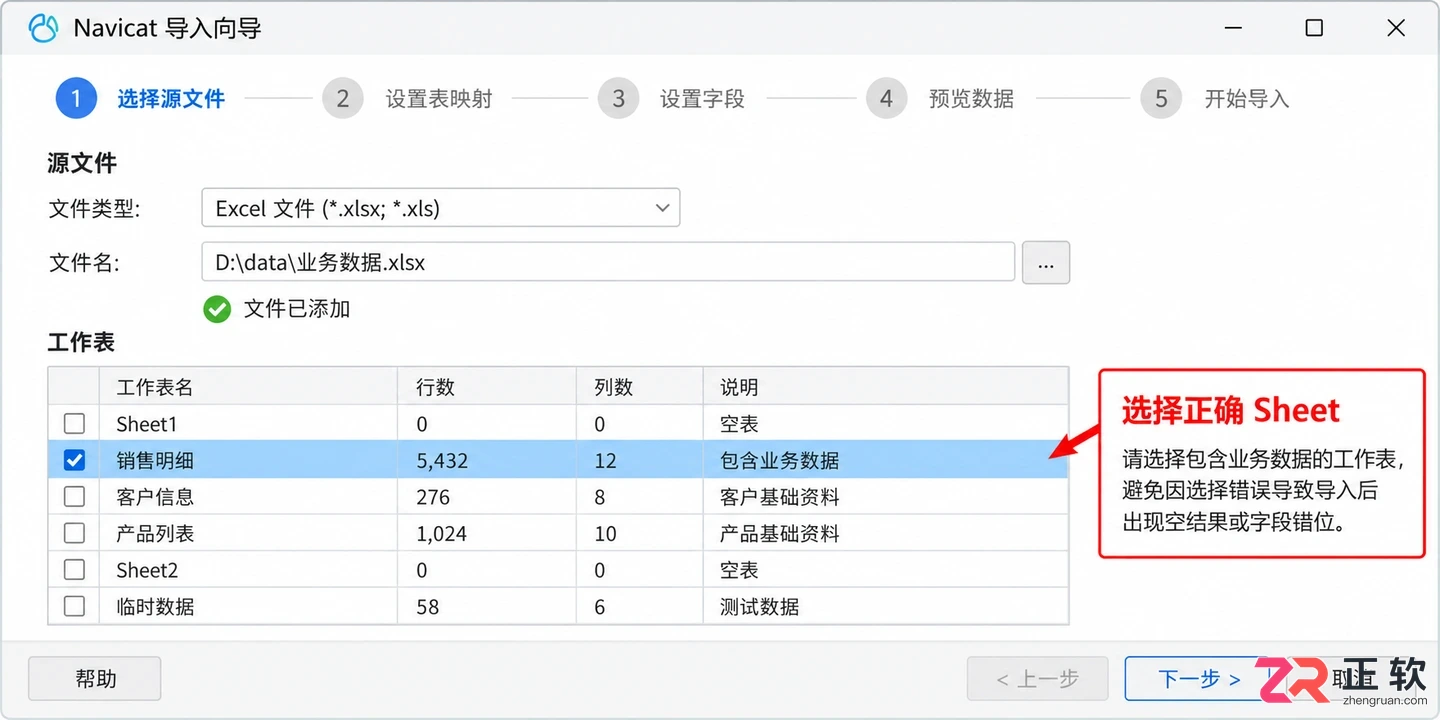Click the 工作表名 column header
This screenshot has height=720, width=1440.
(x=250, y=387)
